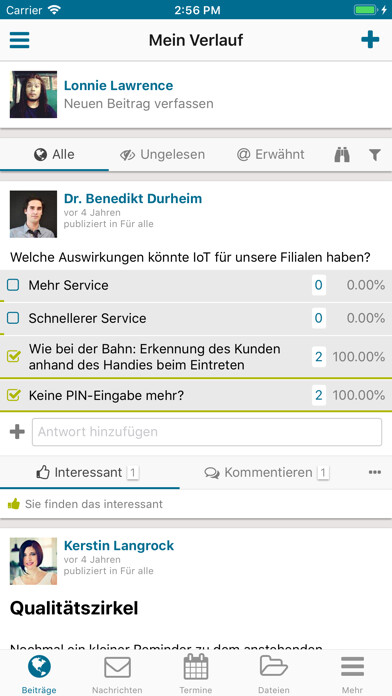Image resolution: width=392 pixels, height=696 pixels.
Task: Open the filter funnel icon
Action: [x=375, y=154]
